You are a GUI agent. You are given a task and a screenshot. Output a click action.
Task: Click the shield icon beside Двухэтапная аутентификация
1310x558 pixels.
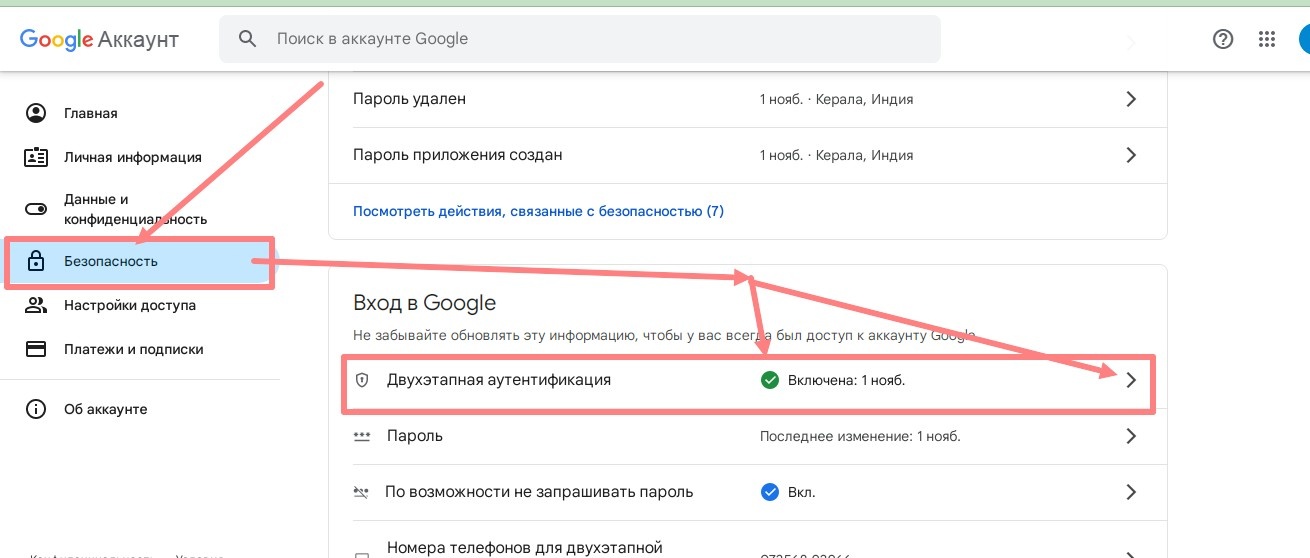[362, 380]
